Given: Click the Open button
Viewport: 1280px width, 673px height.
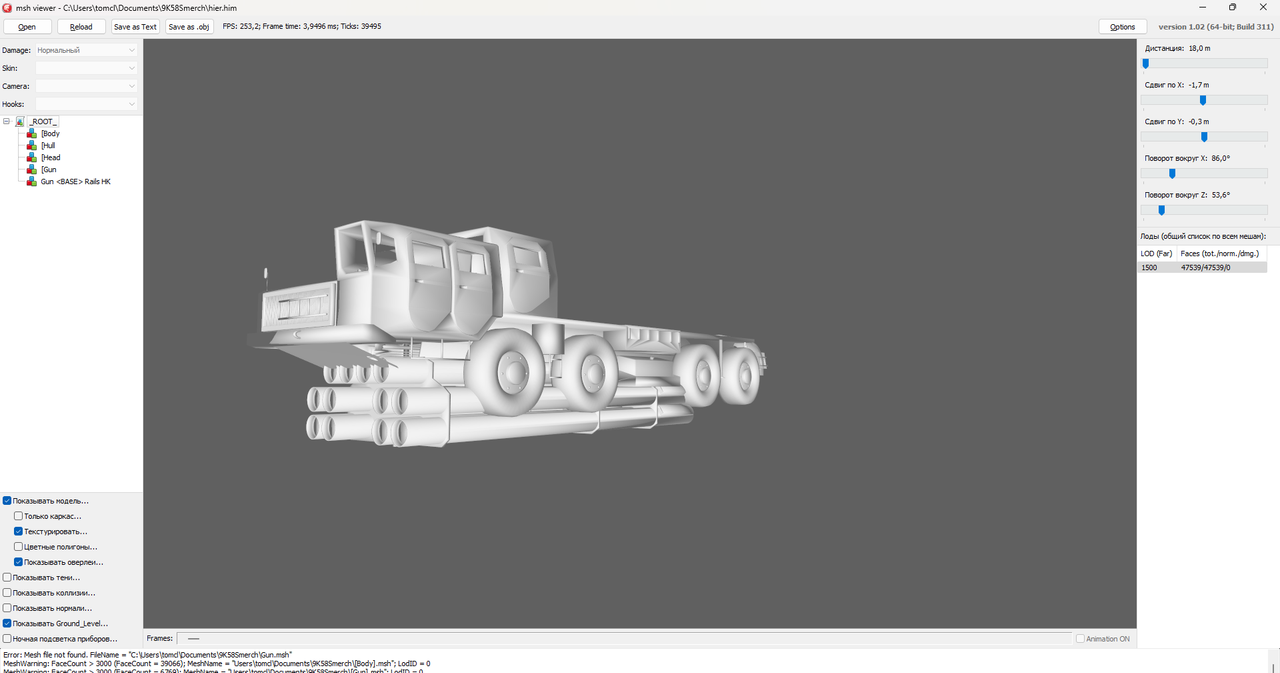Looking at the screenshot, I should pyautogui.click(x=27, y=27).
